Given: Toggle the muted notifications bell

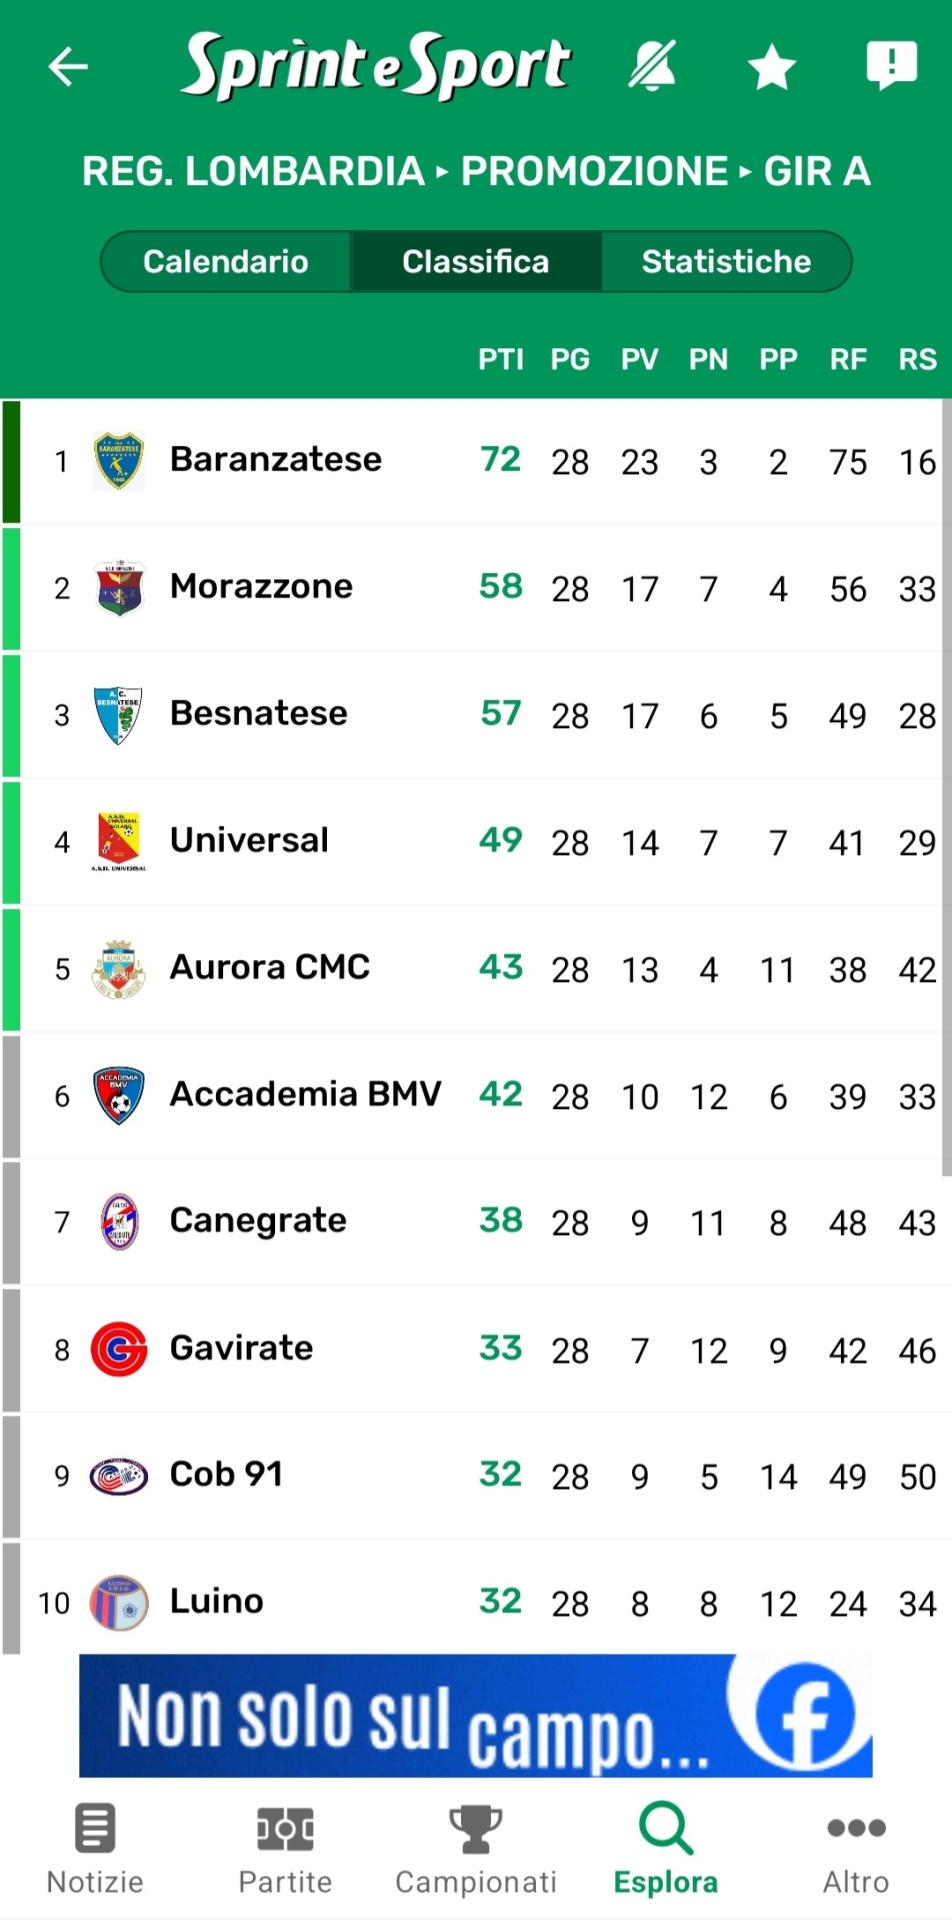Looking at the screenshot, I should (x=652, y=66).
